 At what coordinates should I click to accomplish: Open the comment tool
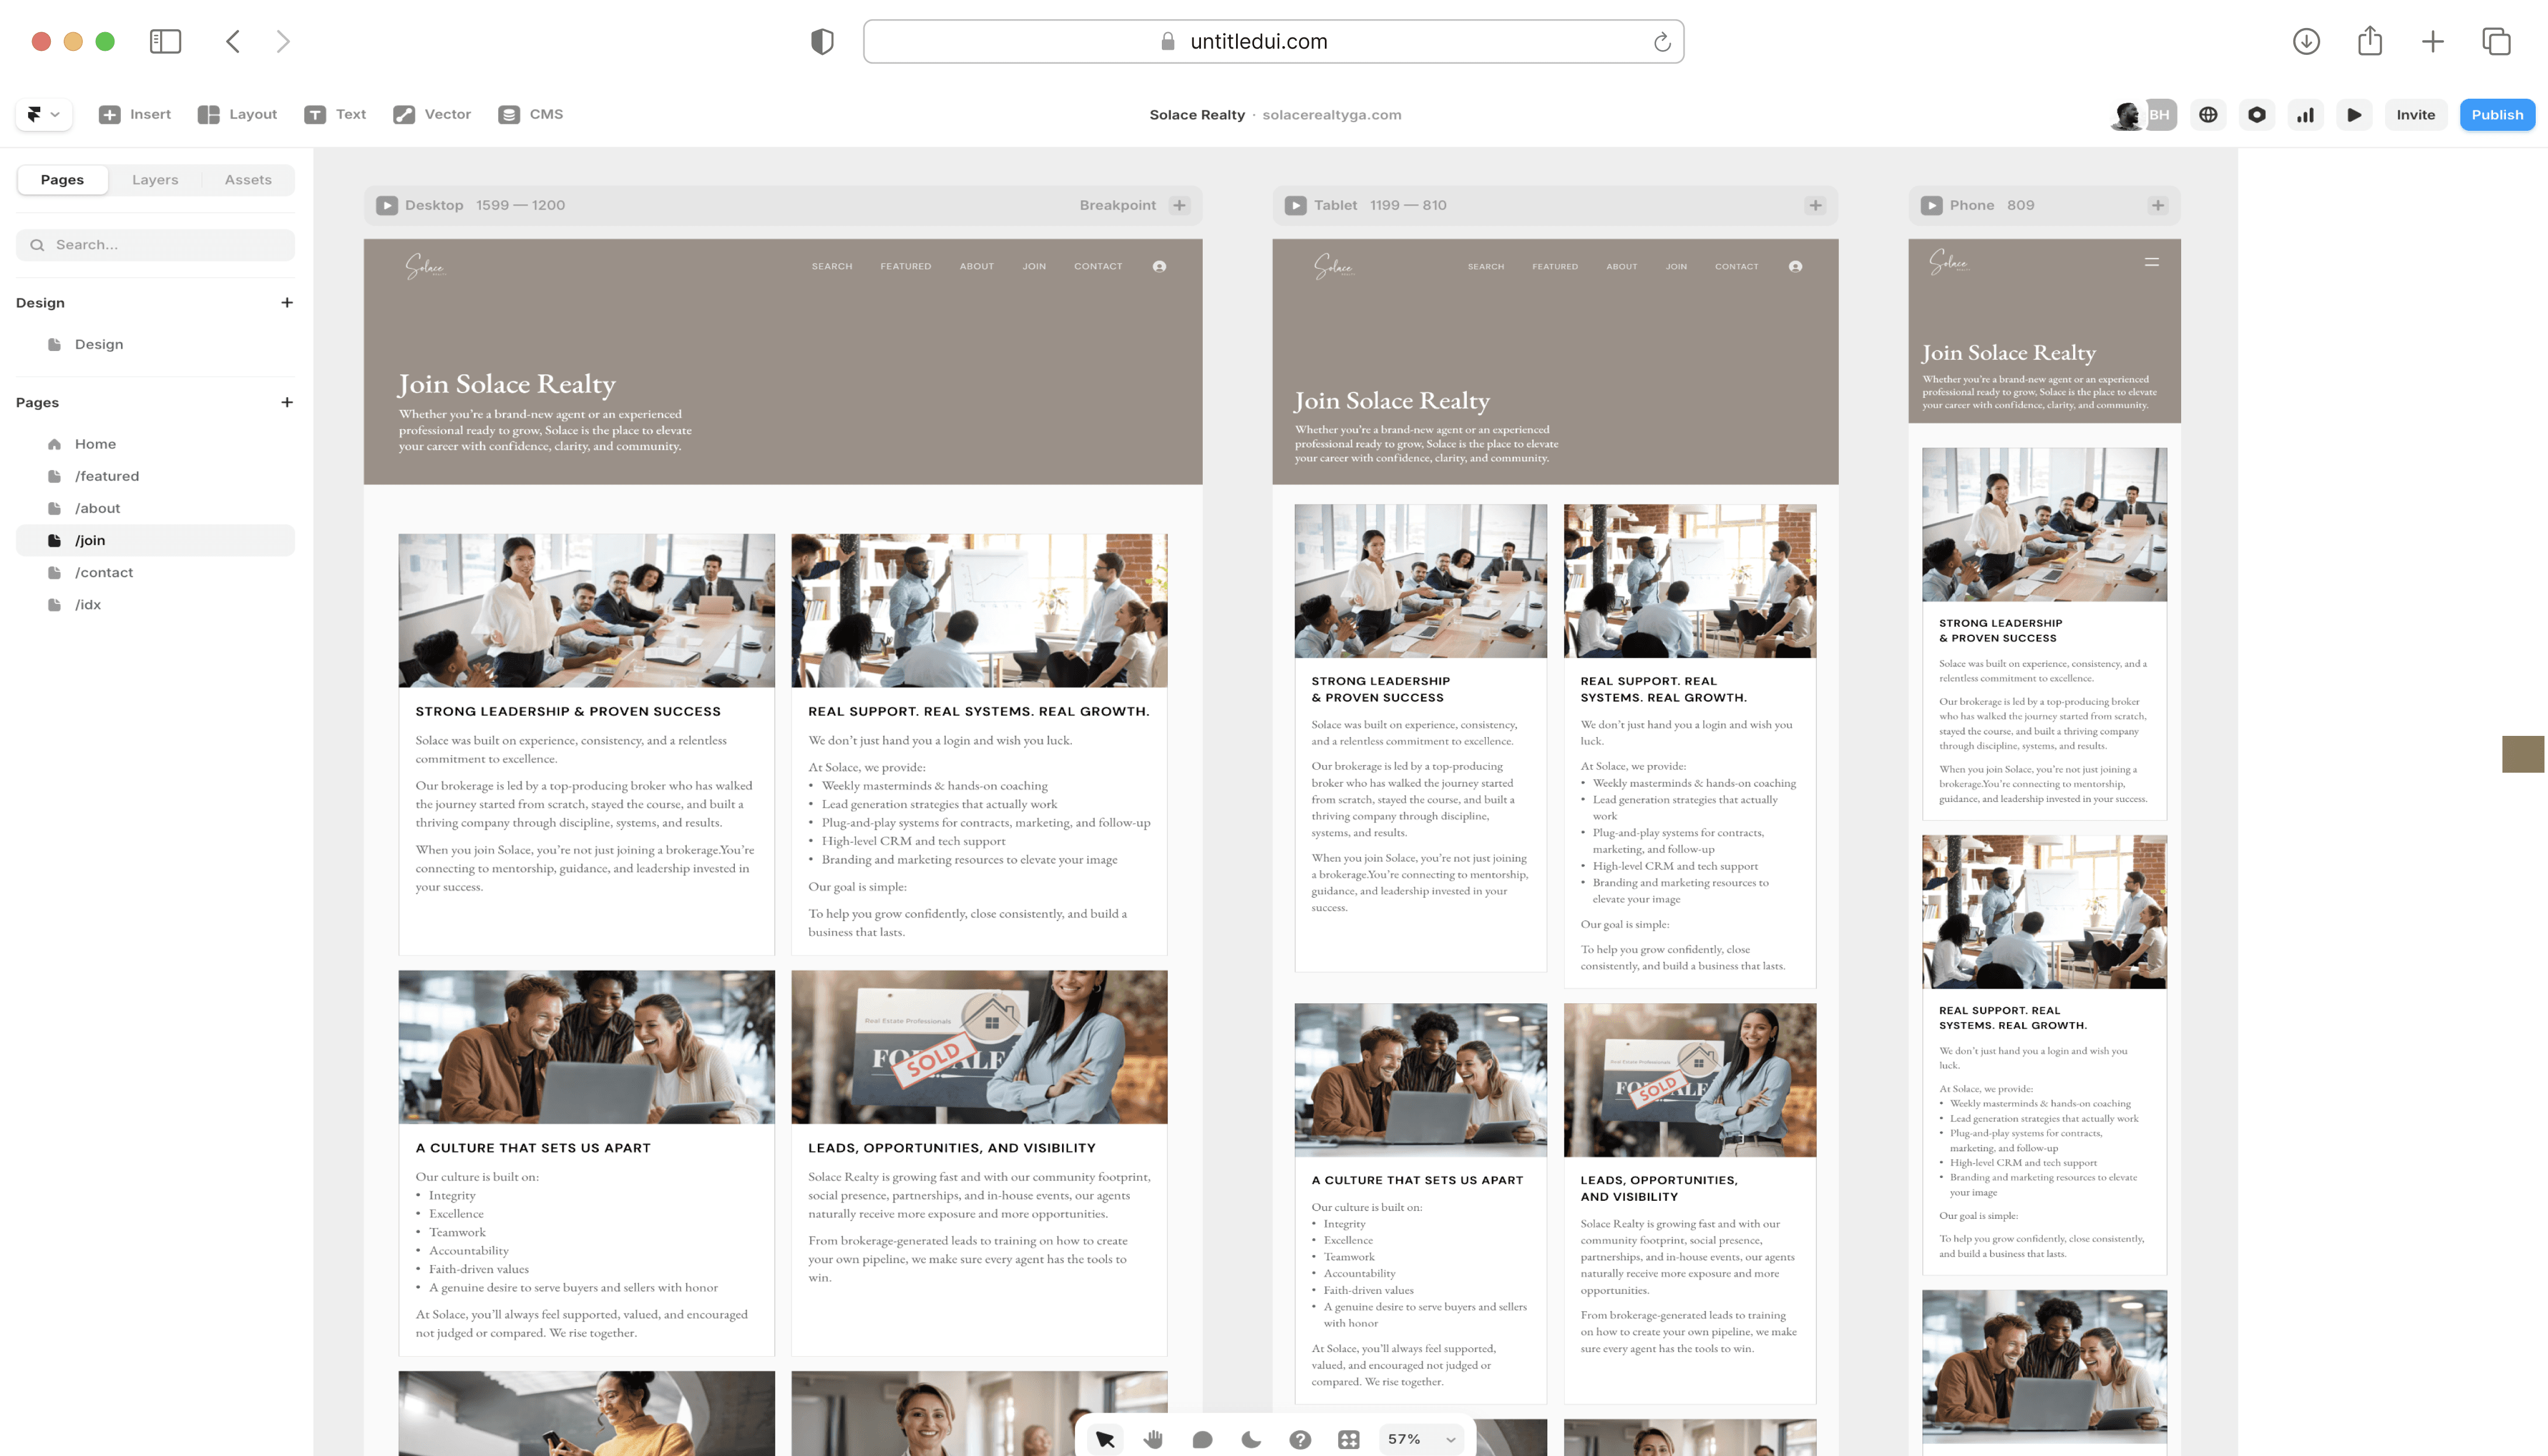1202,1439
